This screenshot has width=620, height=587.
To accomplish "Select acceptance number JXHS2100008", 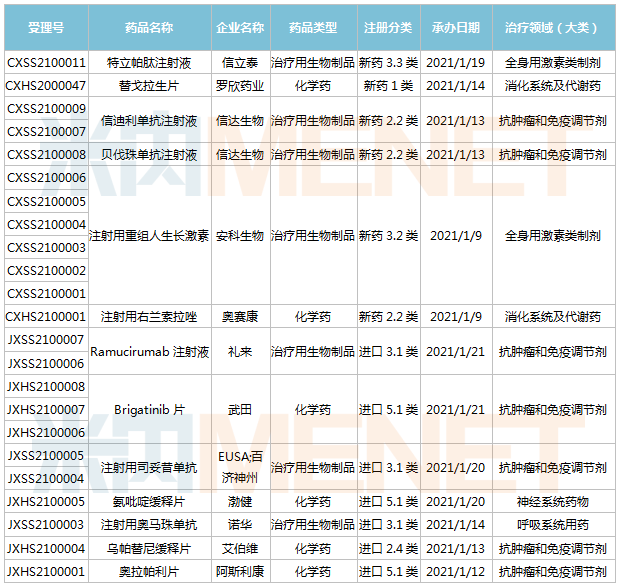I will pos(46,387).
